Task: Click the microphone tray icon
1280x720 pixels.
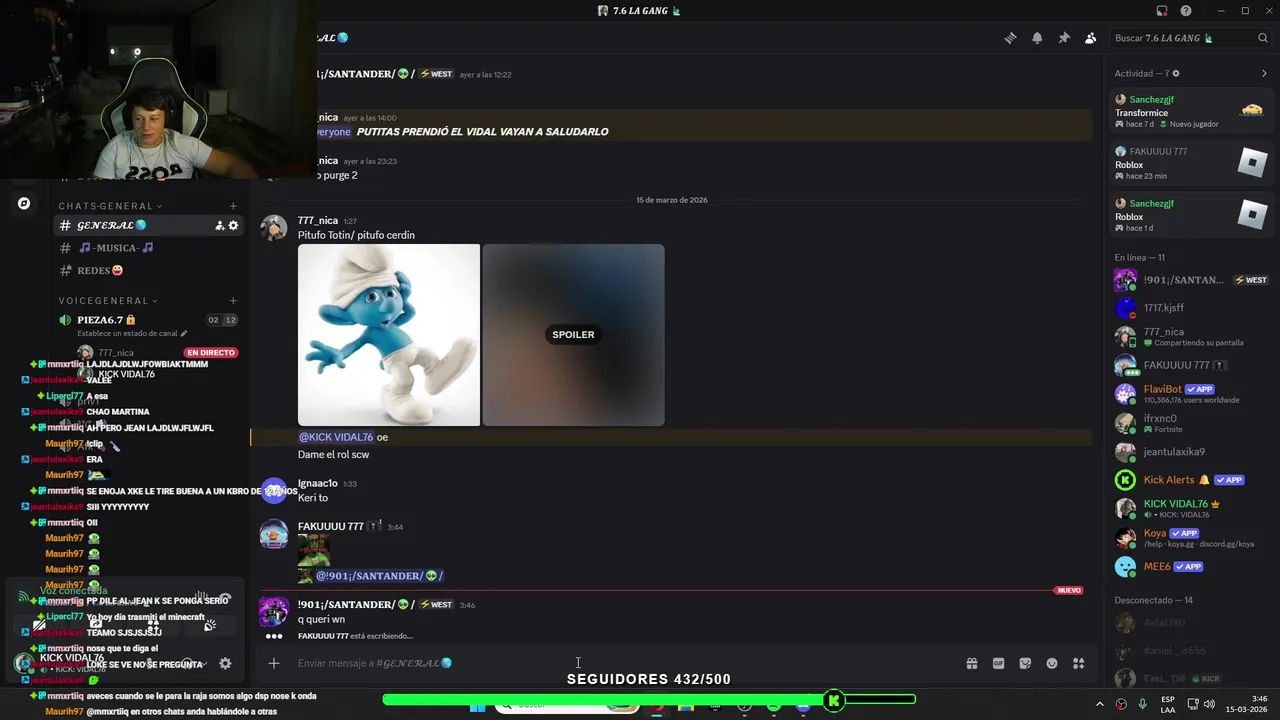Action: 1142,704
